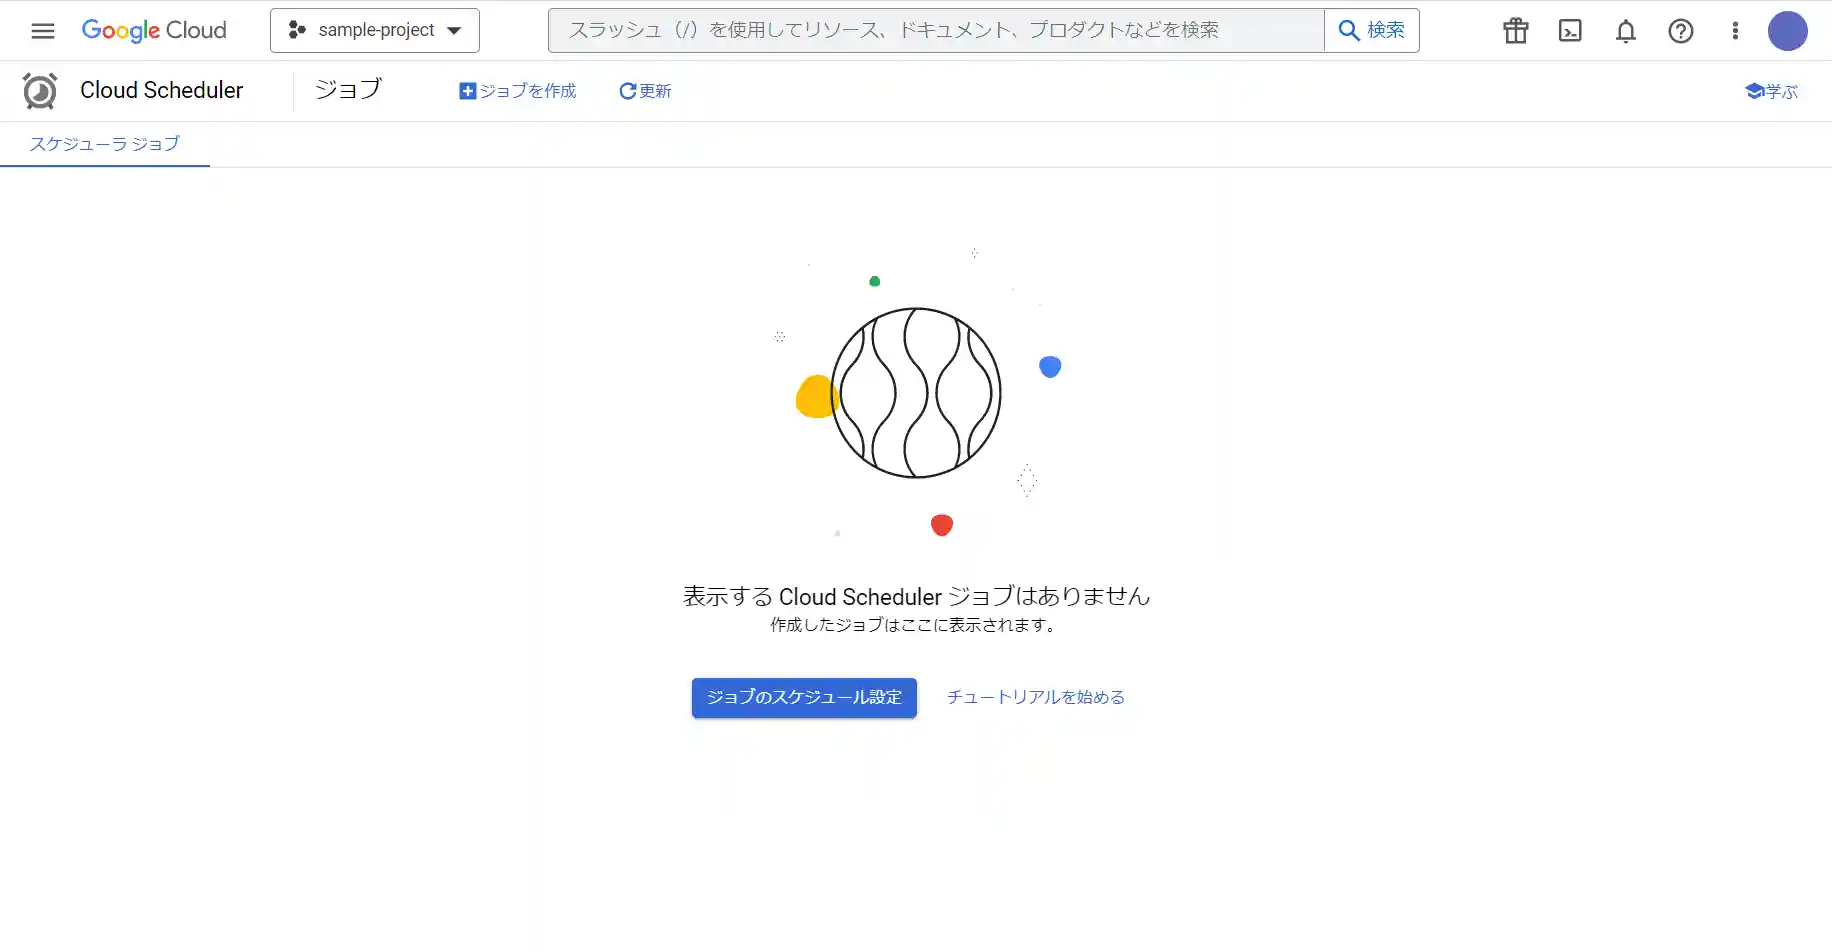1832x952 pixels.
Task: Open the gift free trial icon
Action: (x=1516, y=31)
